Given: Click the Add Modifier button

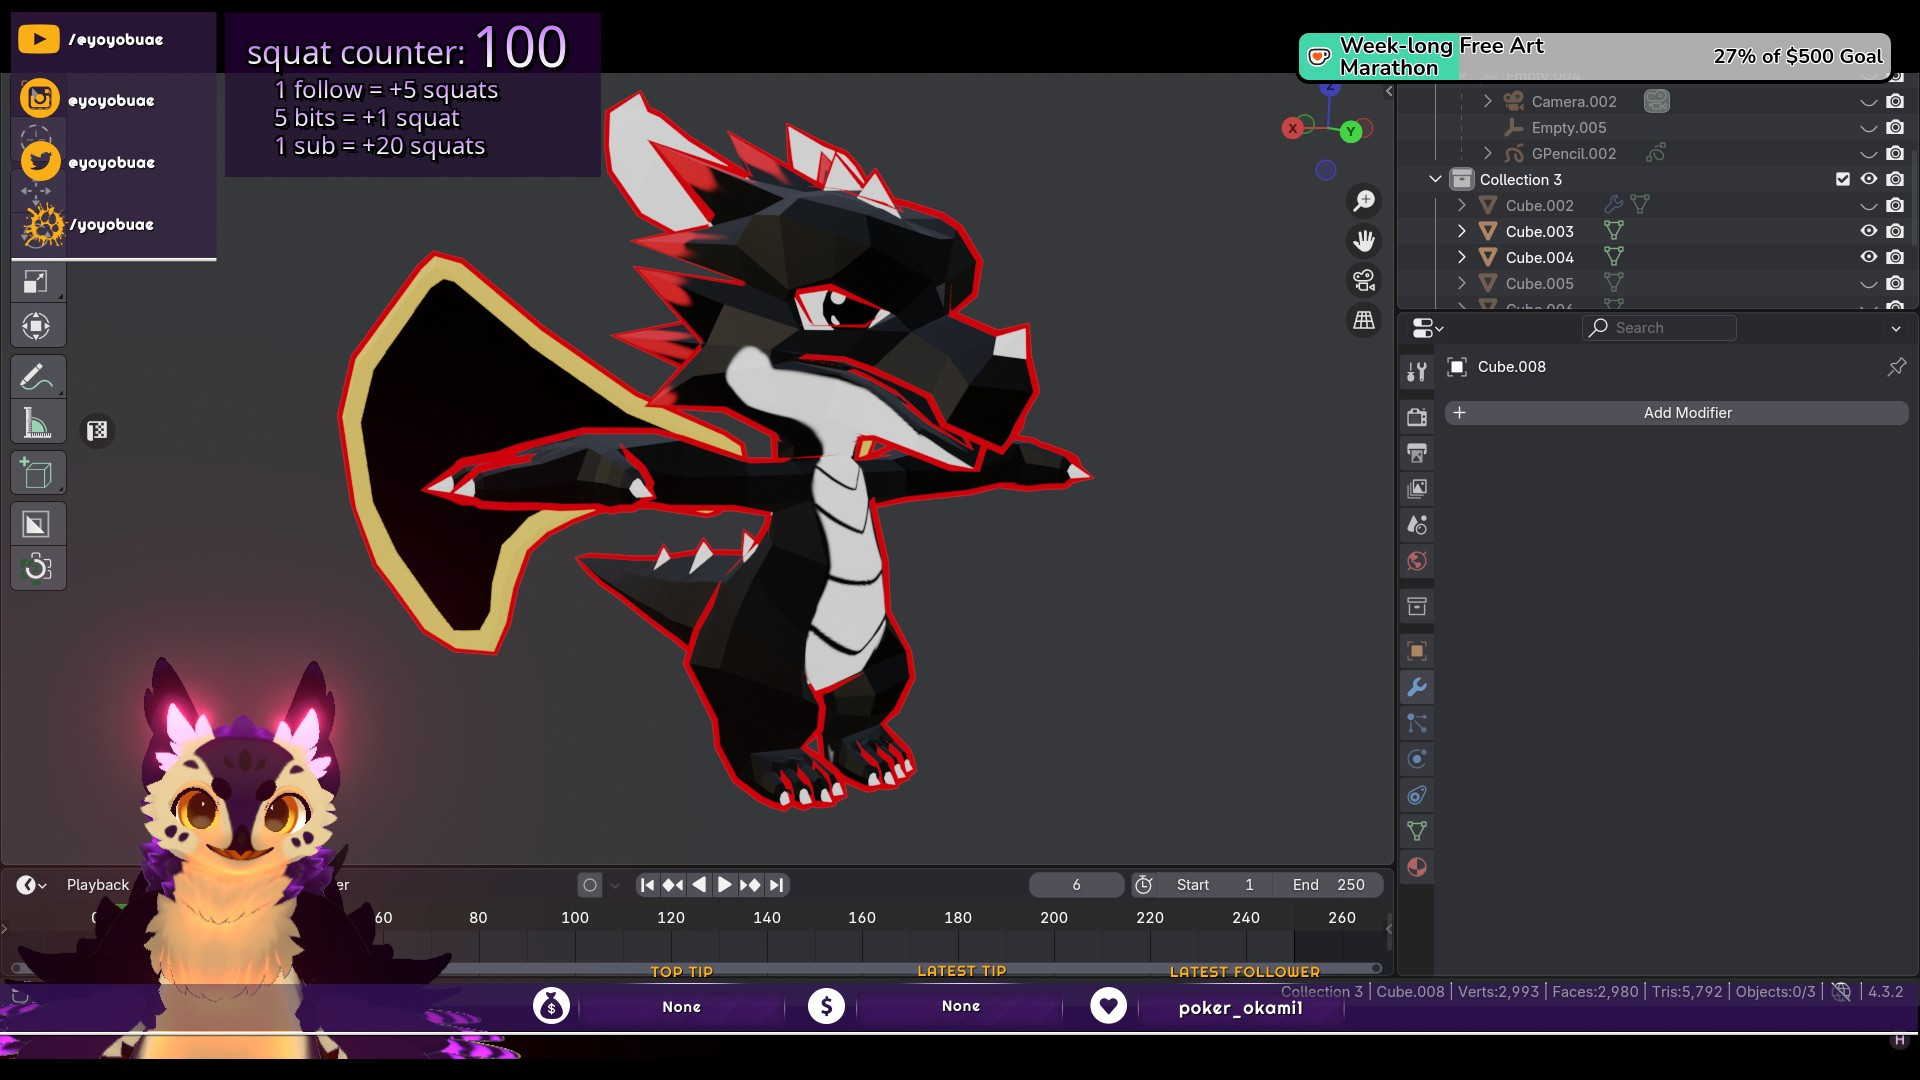Looking at the screenshot, I should tap(1677, 413).
